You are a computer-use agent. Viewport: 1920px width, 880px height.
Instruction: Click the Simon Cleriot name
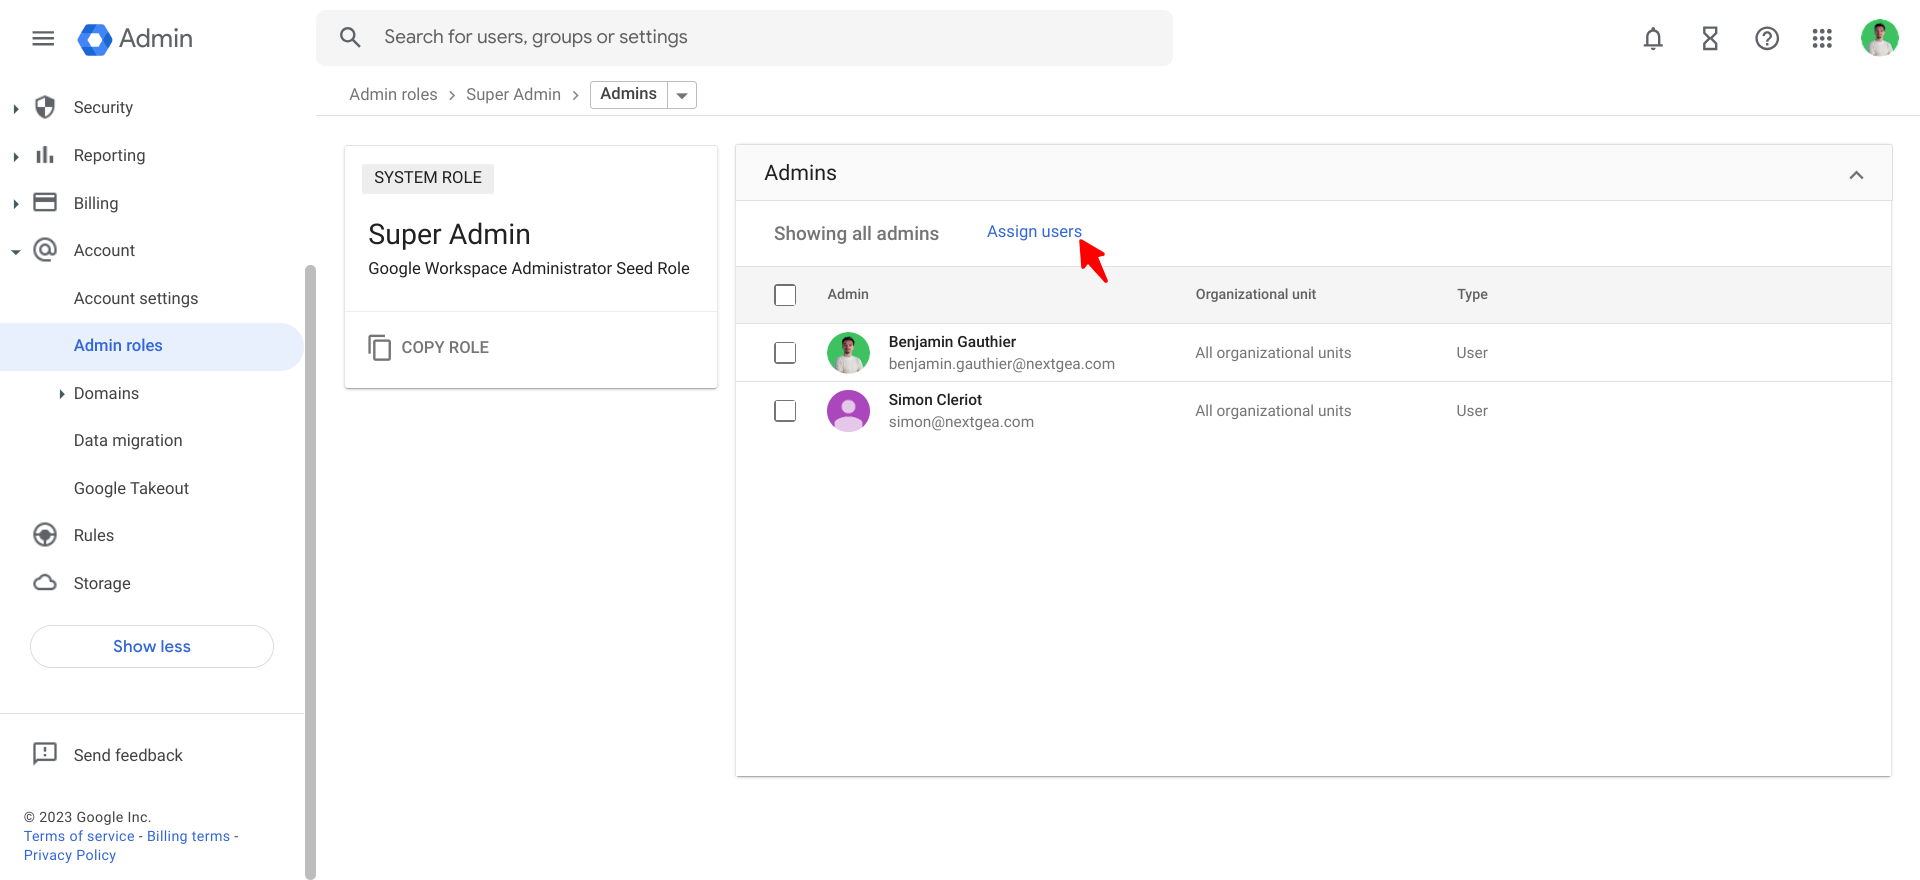(935, 400)
